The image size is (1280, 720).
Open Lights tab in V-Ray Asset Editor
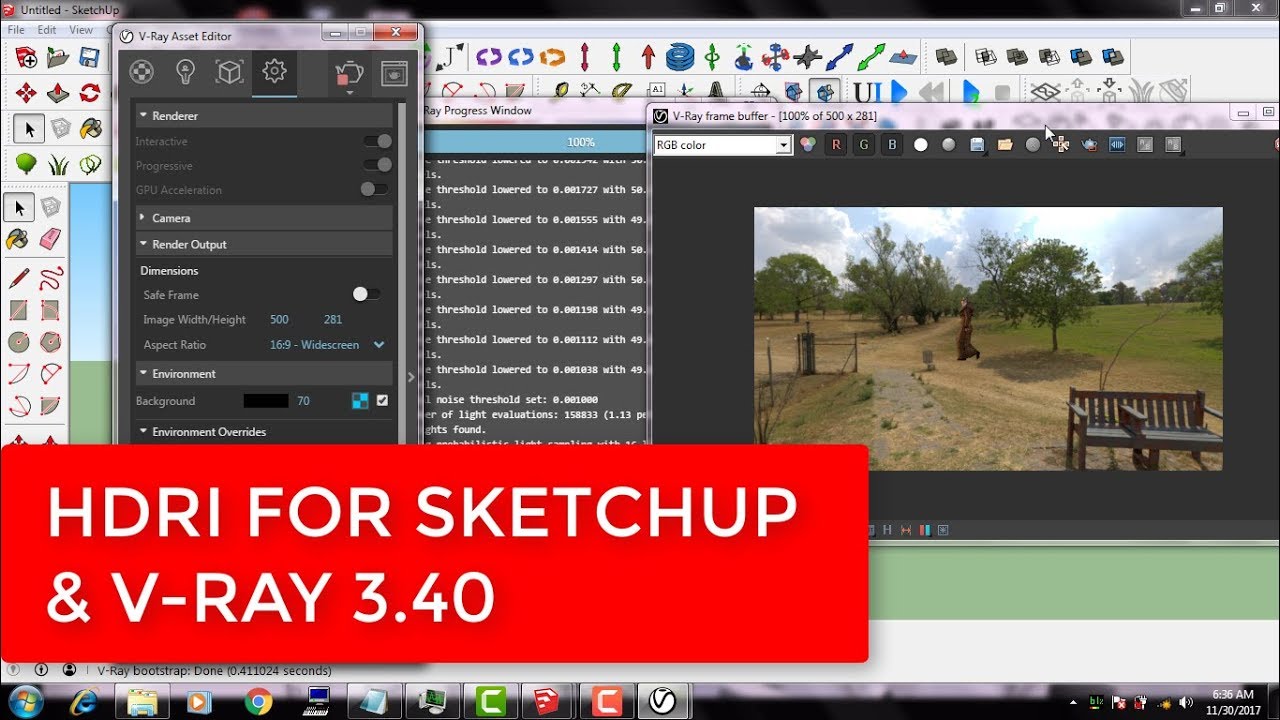tap(185, 72)
